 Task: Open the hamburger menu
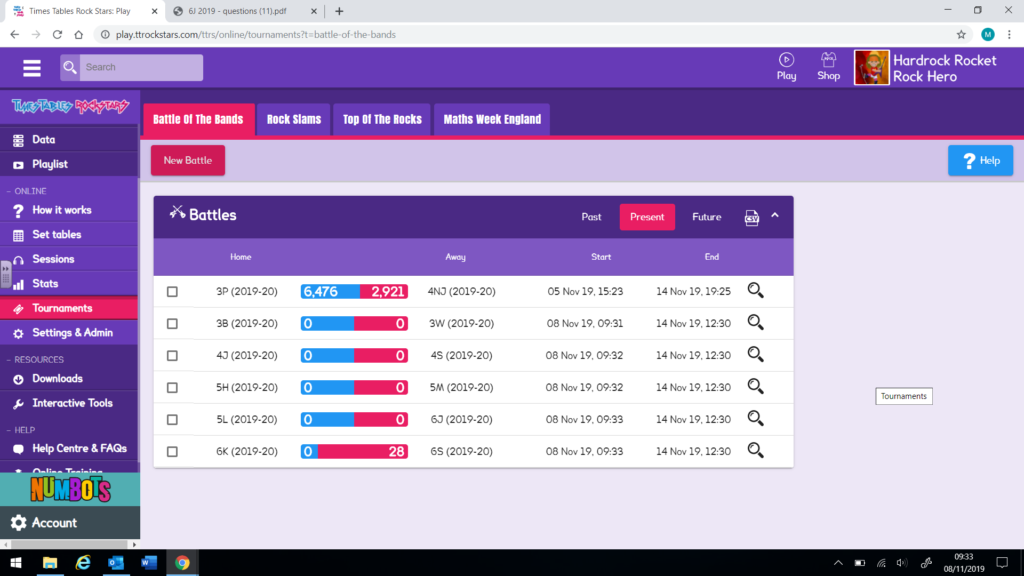coord(31,67)
